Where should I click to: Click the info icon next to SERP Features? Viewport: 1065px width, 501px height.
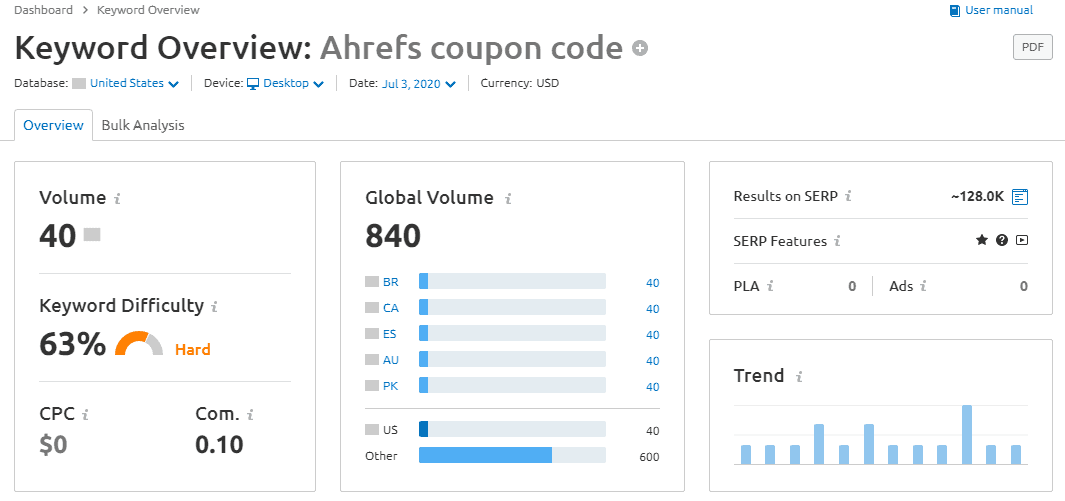(x=837, y=241)
